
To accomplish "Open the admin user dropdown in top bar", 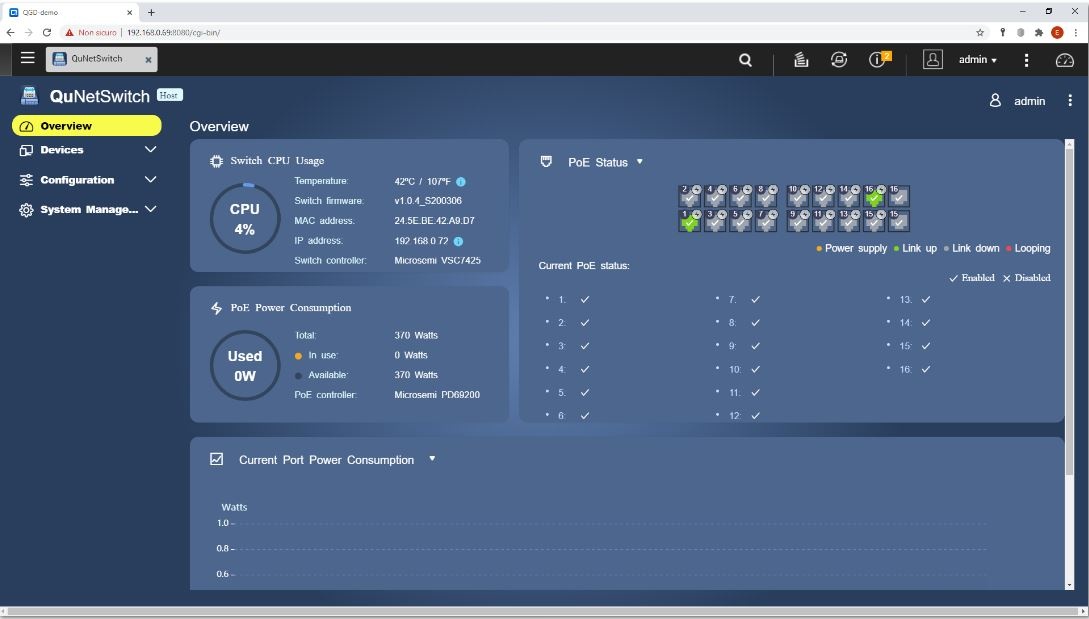I will click(977, 60).
